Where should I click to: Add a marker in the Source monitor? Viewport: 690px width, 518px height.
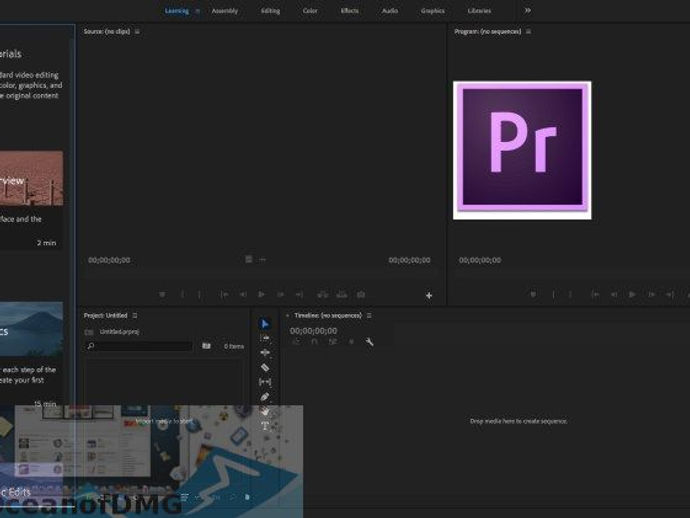[x=162, y=294]
